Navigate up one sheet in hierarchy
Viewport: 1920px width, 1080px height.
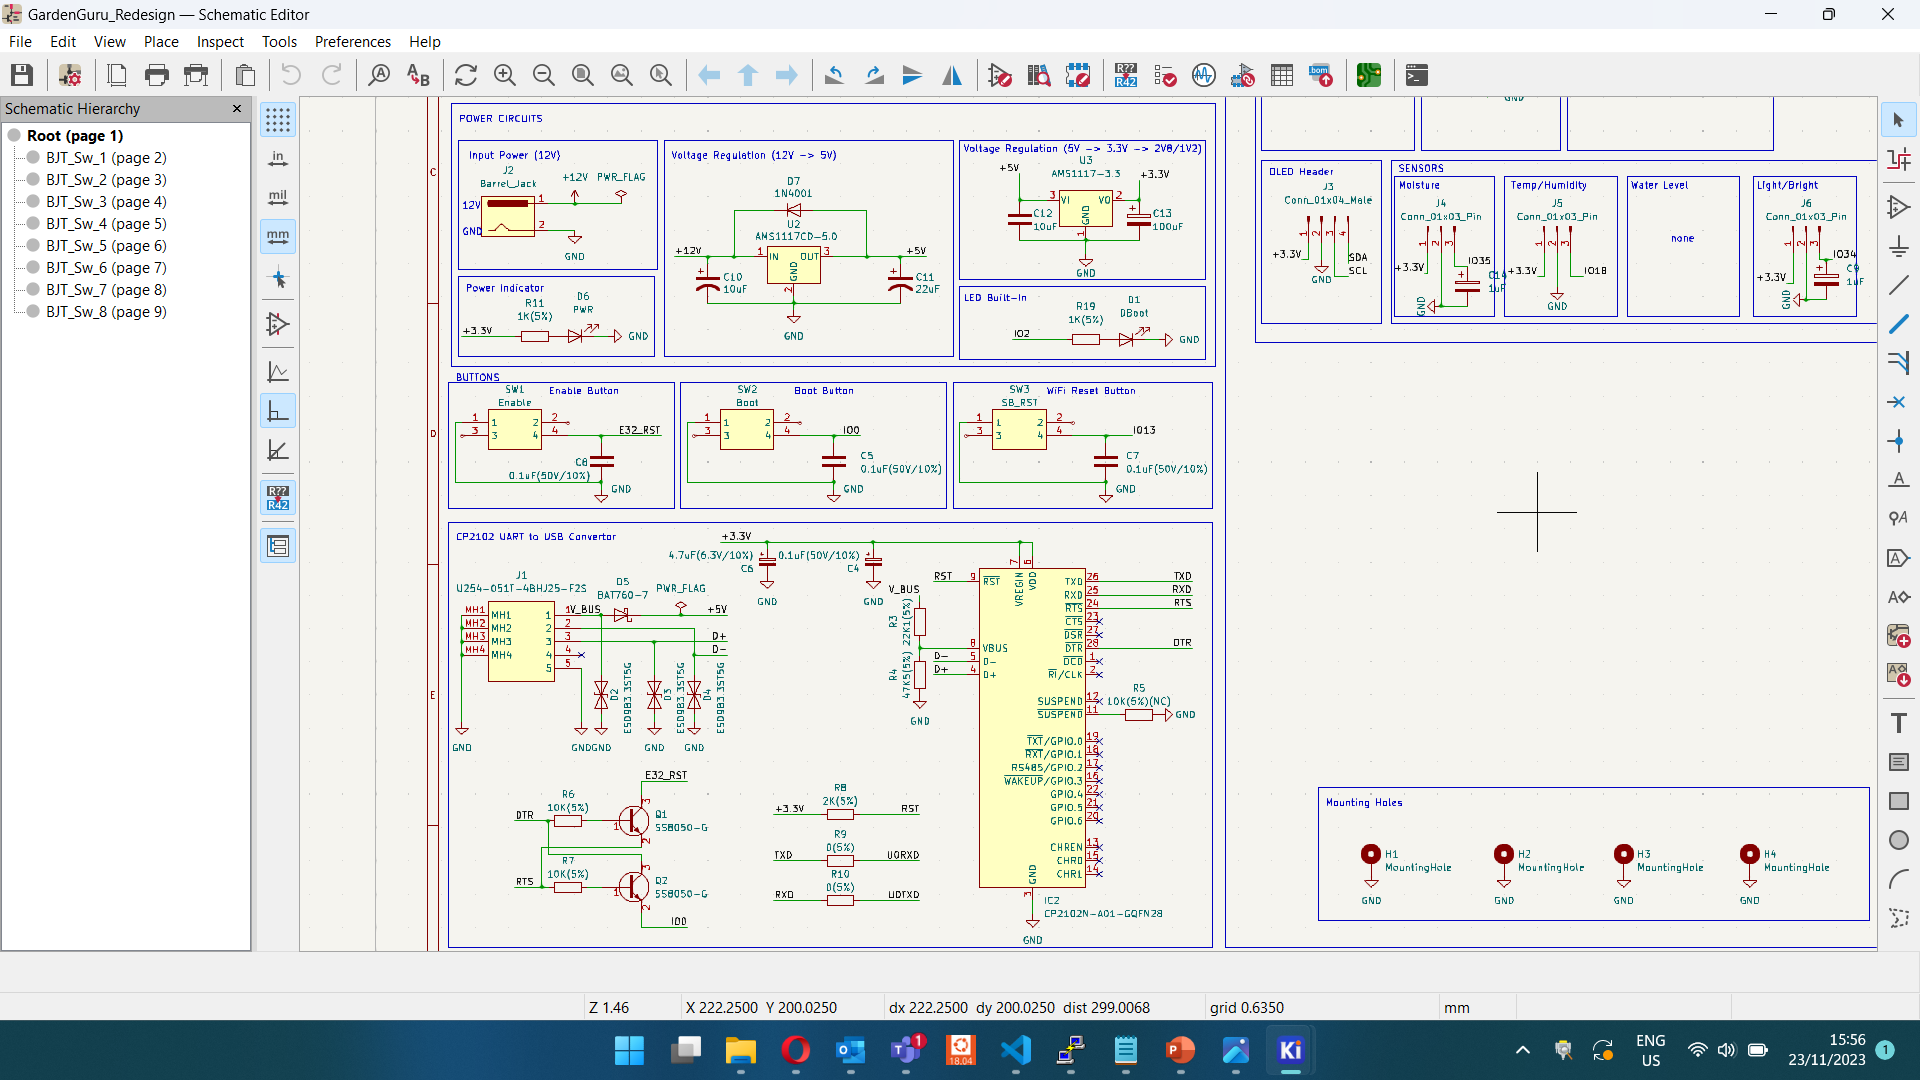[x=748, y=75]
